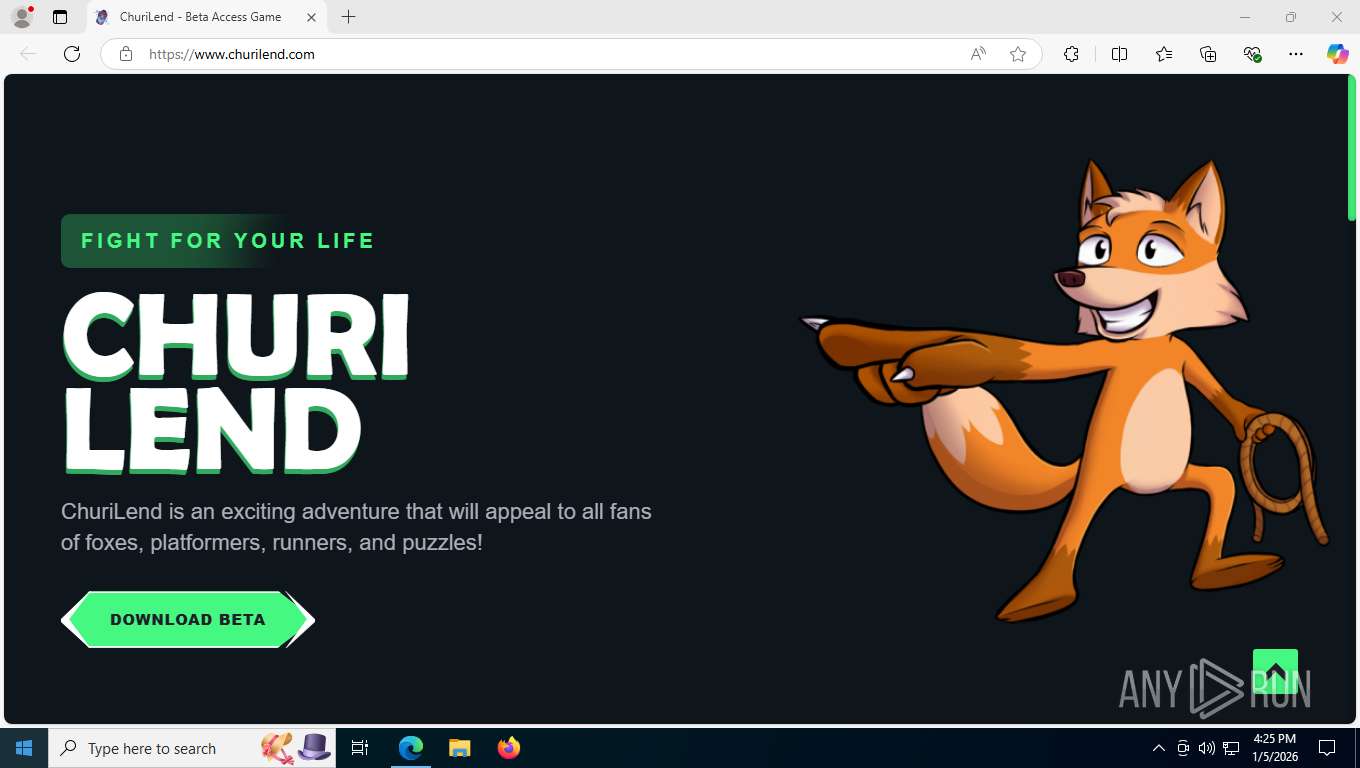Open Browser essentials heart icon
The height and width of the screenshot is (768, 1360).
click(1252, 54)
